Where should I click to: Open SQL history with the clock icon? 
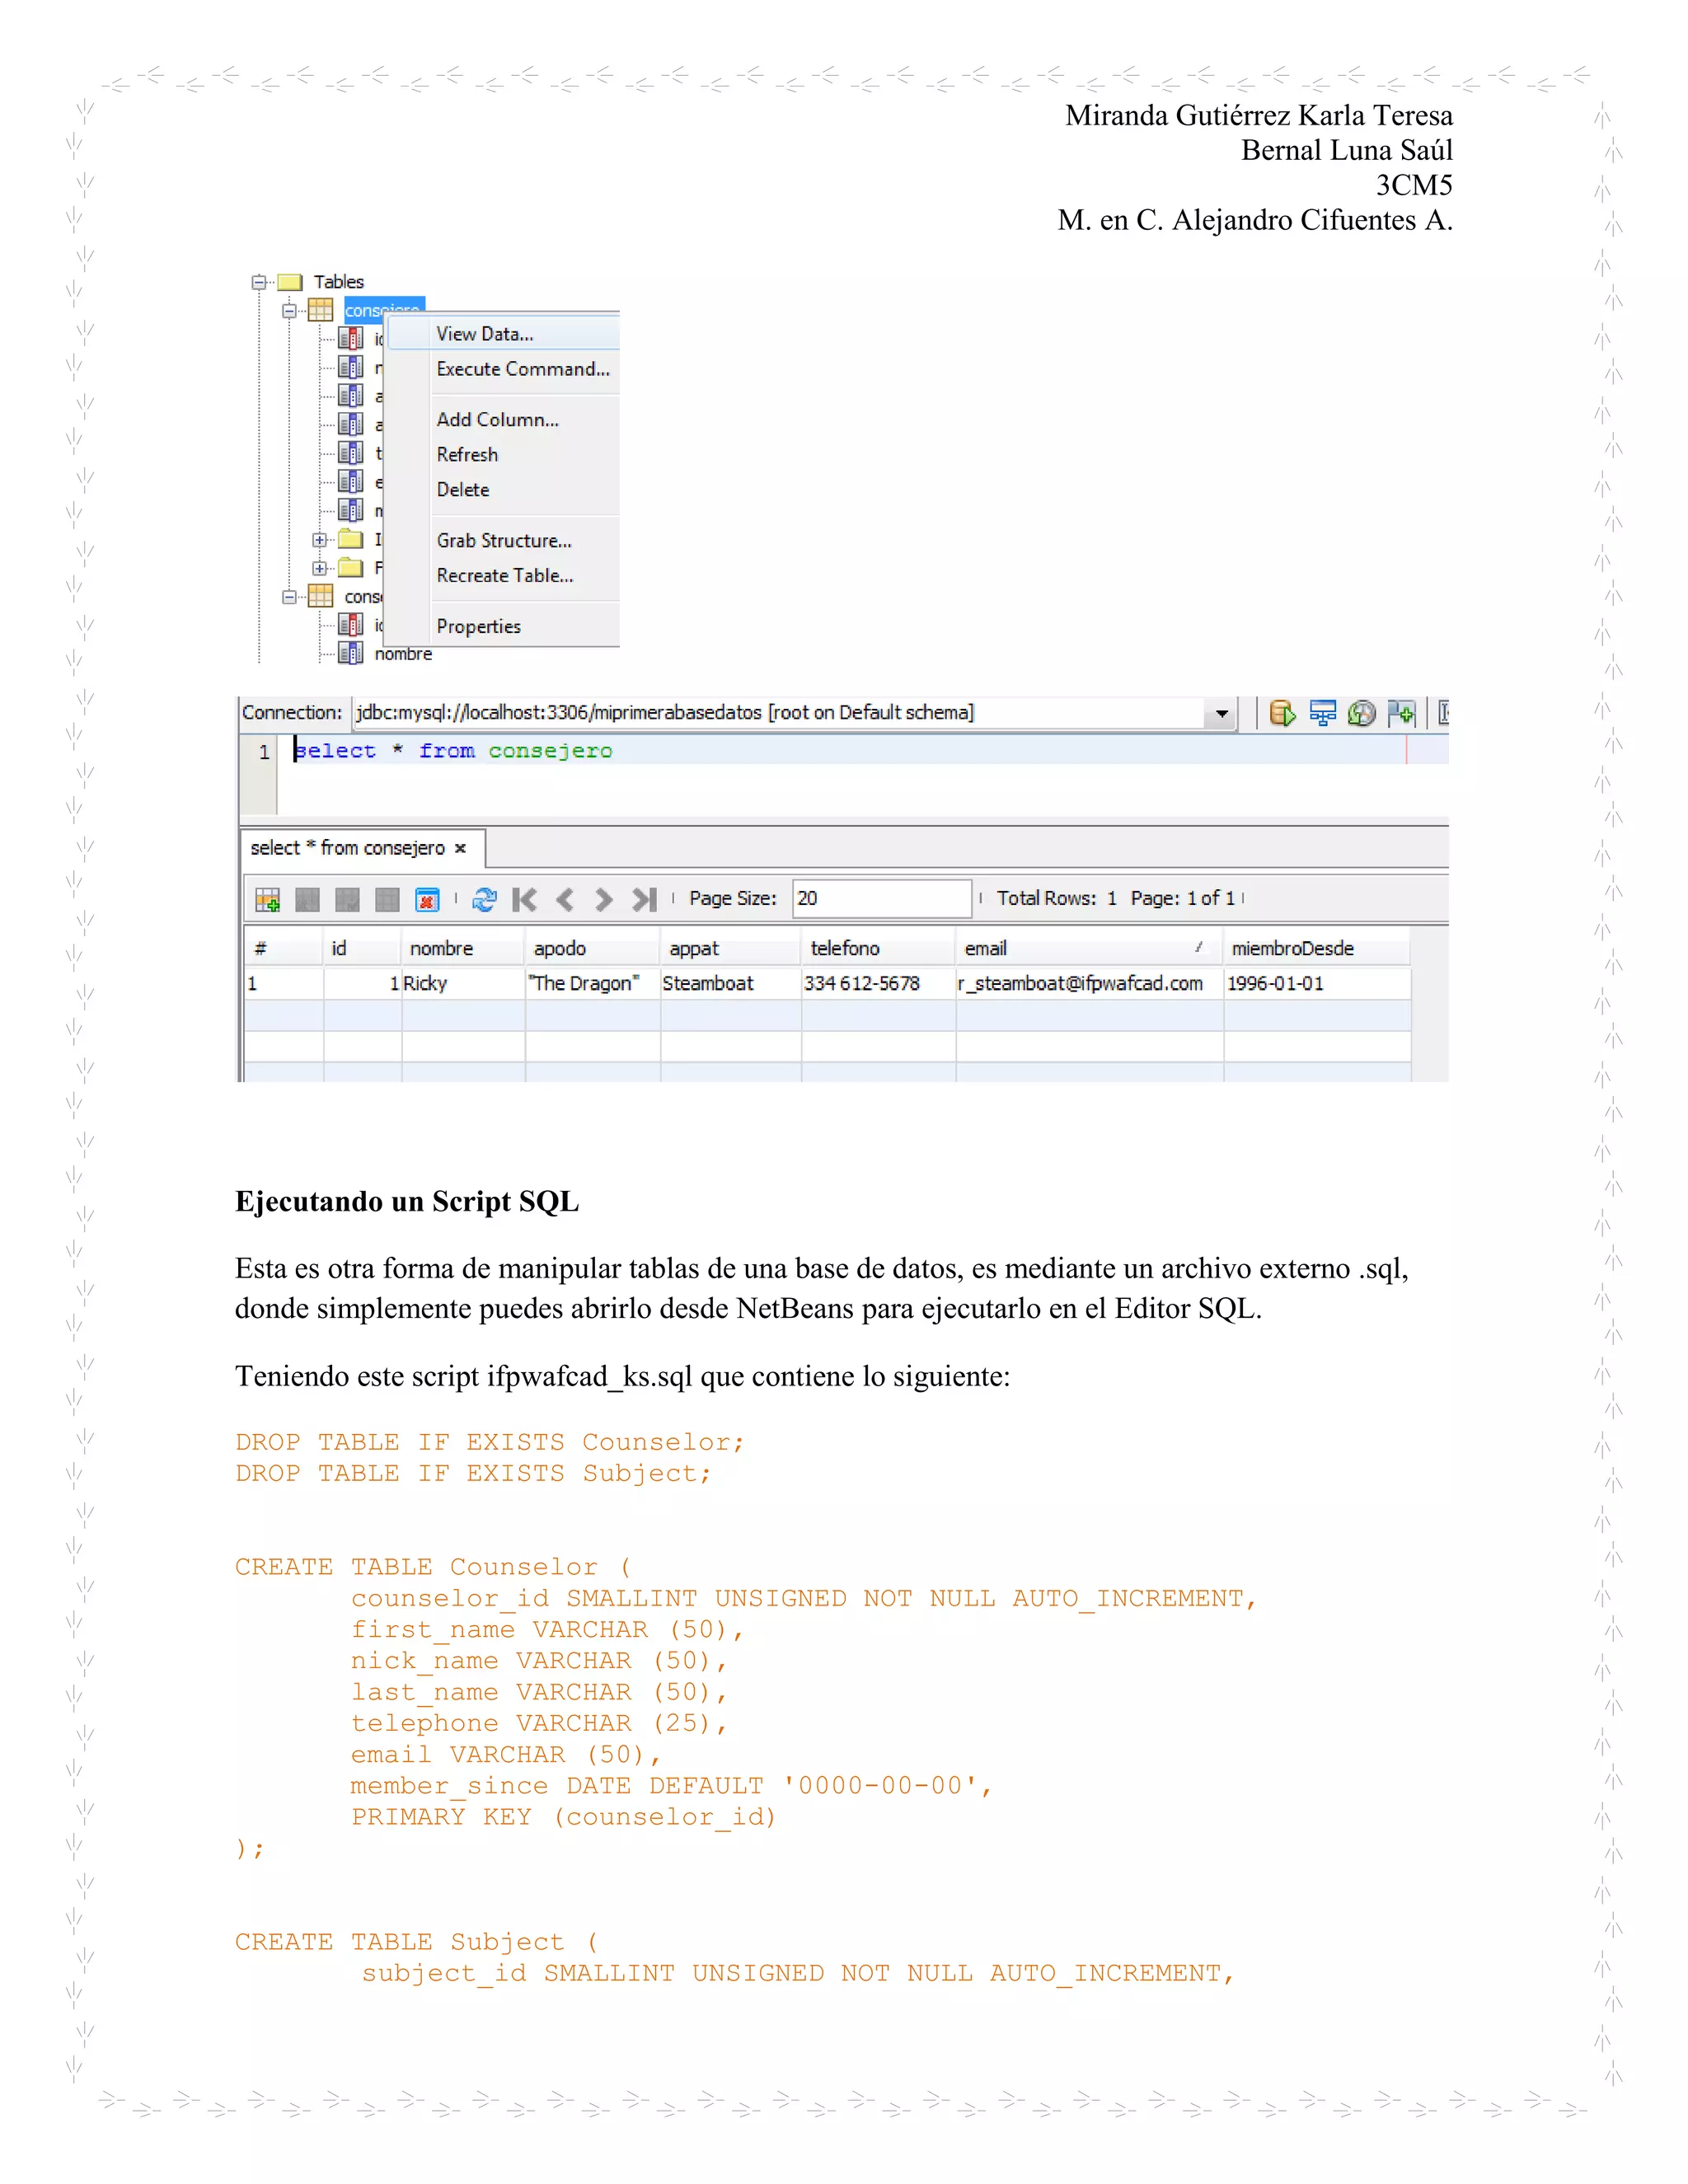click(1361, 713)
